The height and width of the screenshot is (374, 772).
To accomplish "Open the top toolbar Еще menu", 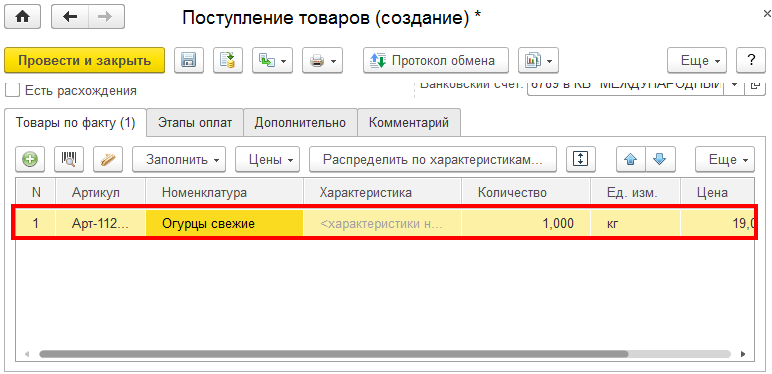I will (x=697, y=61).
